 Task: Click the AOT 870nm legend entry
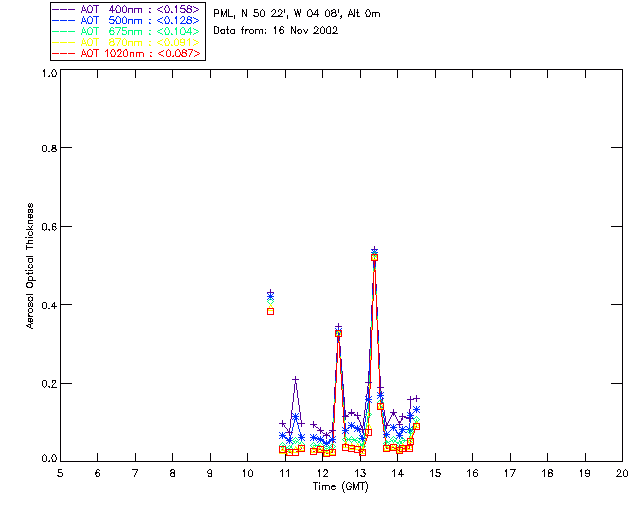pos(128,42)
